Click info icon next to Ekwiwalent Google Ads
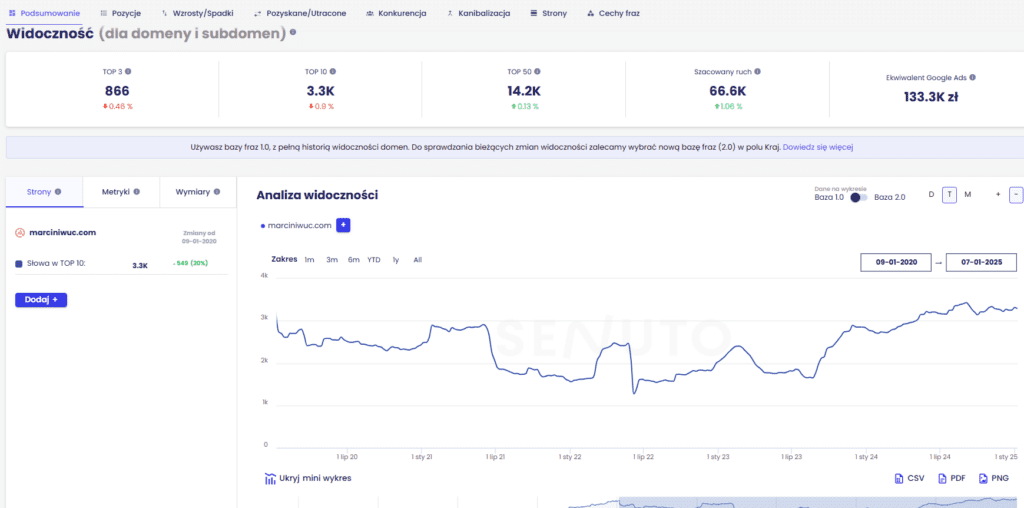Screen dimensions: 1024x508 (972, 77)
